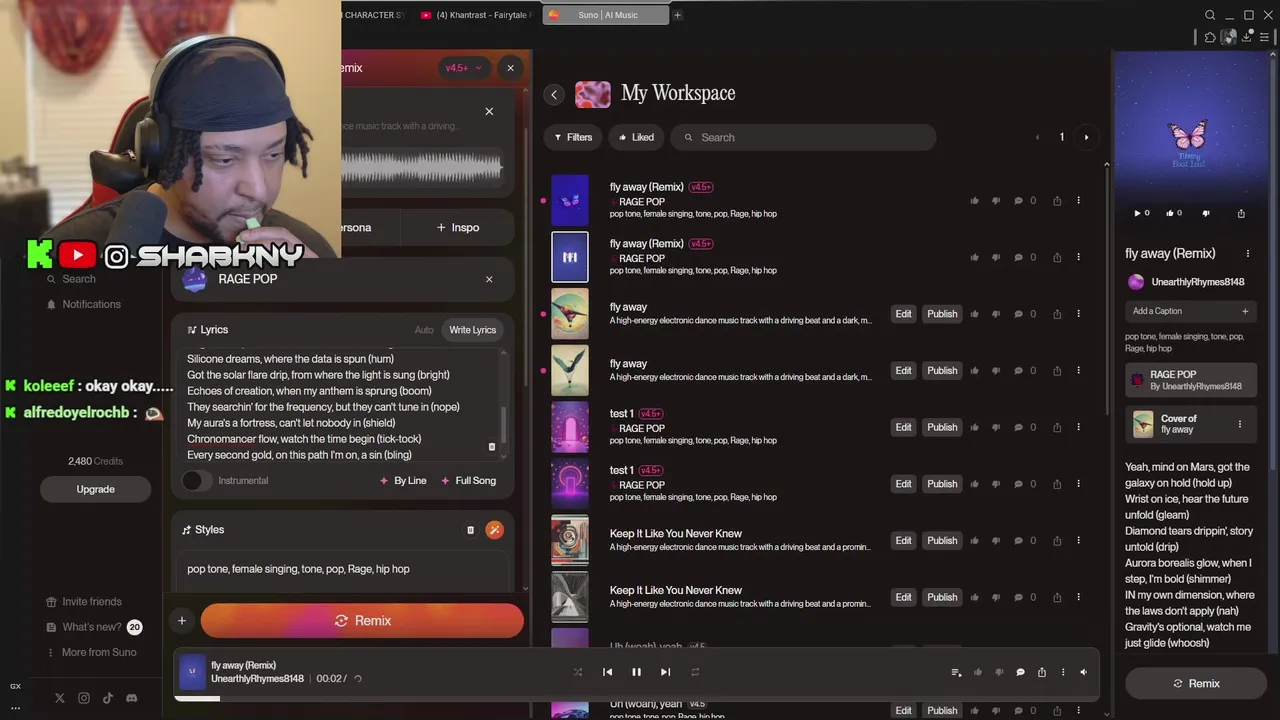1280x720 pixels.
Task: Toggle repeat in the player bar
Action: pyautogui.click(x=695, y=672)
